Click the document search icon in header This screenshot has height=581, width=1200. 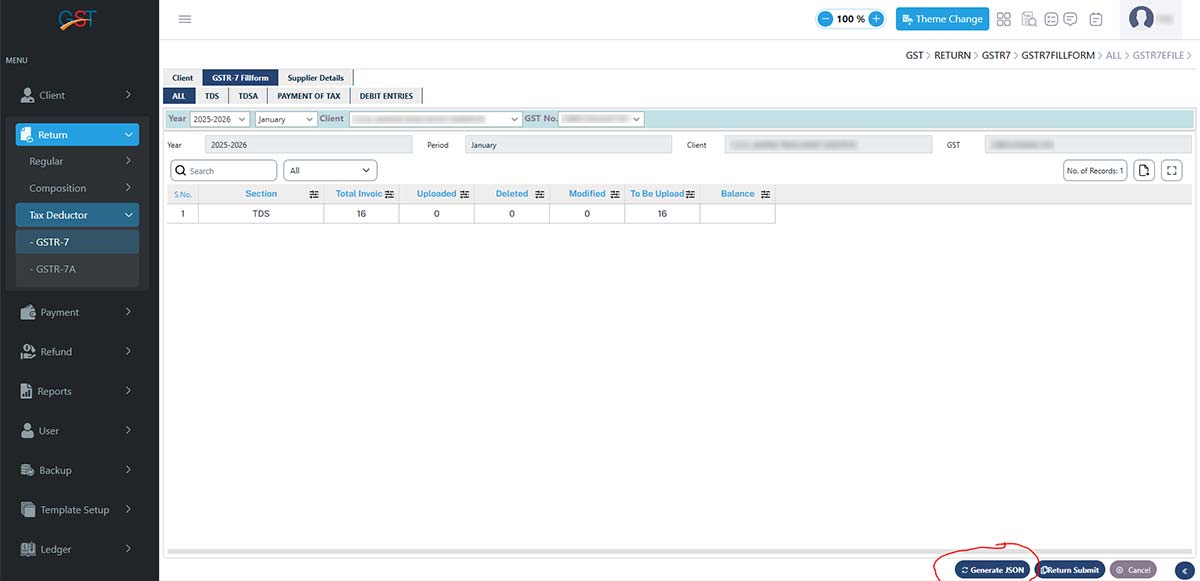coord(1028,19)
